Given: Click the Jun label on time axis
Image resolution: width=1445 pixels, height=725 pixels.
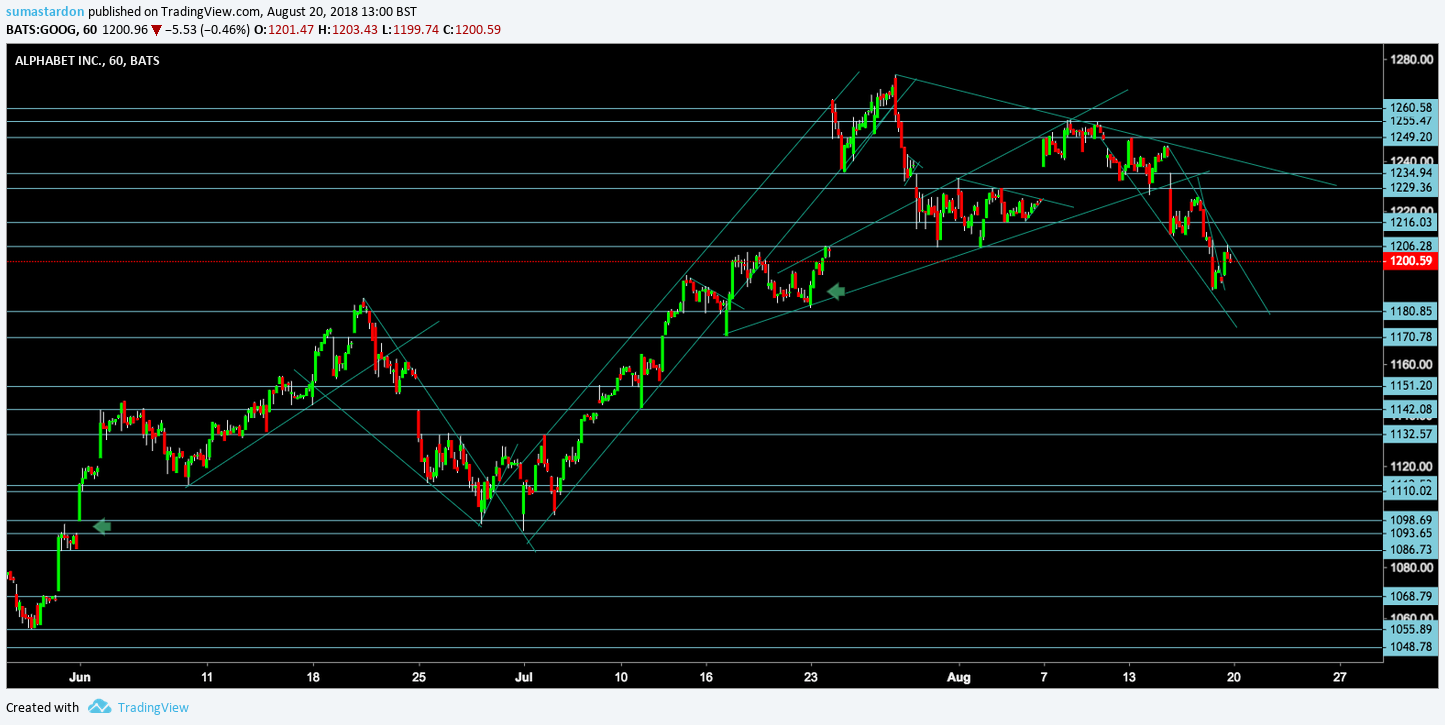Looking at the screenshot, I should [x=81, y=675].
